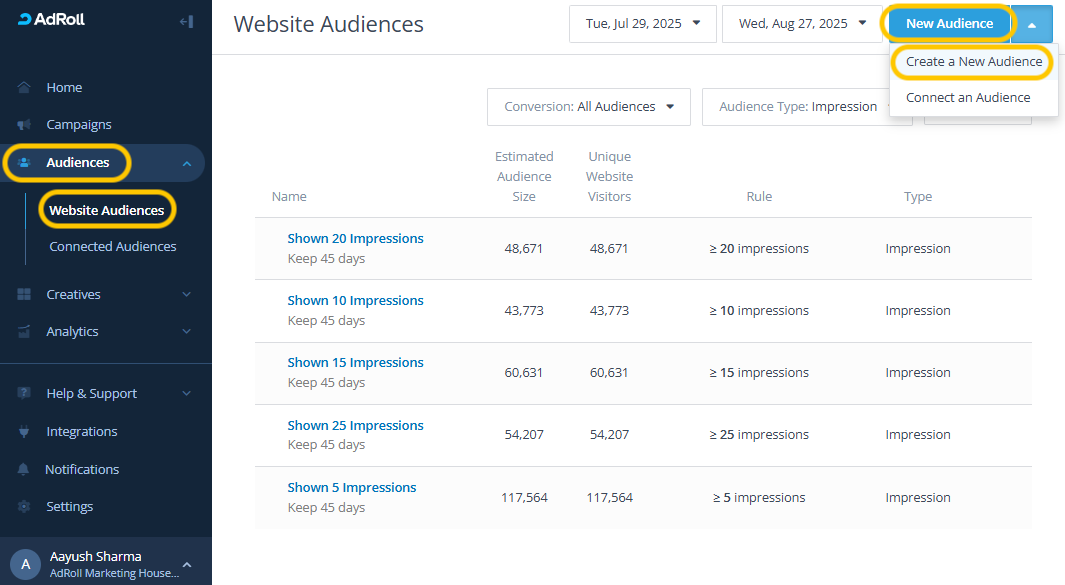Click the Settings gear icon
The image size is (1065, 585).
(x=24, y=507)
